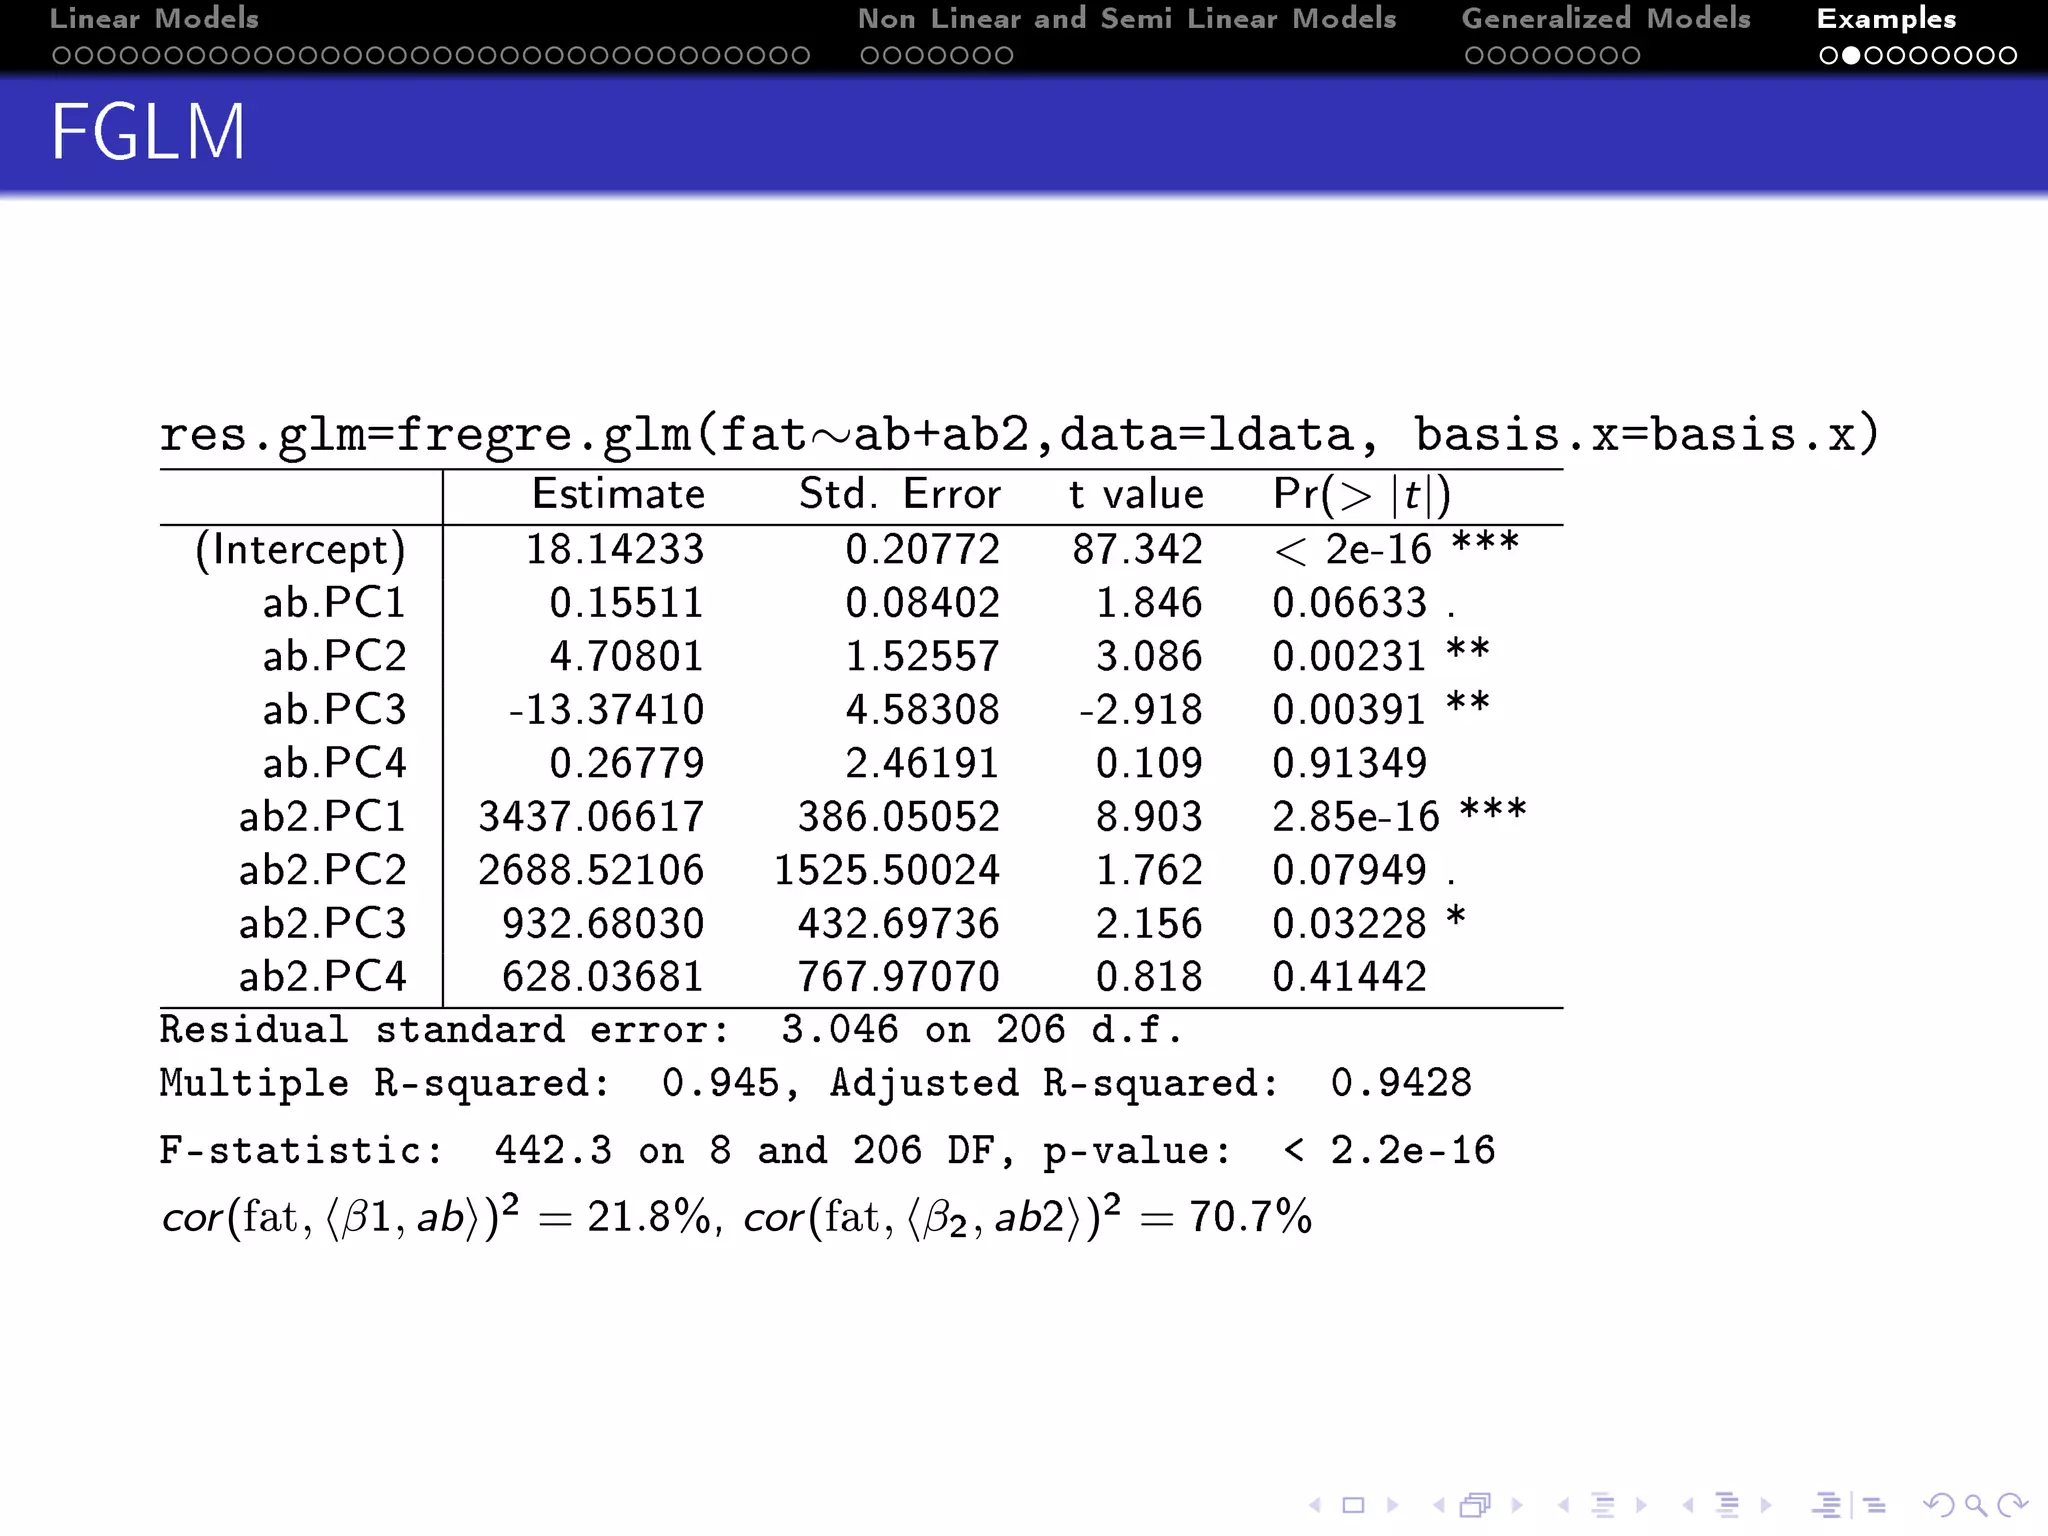This screenshot has height=1536, width=2048.
Task: Click the ab.PC3 row label
Action: point(334,710)
